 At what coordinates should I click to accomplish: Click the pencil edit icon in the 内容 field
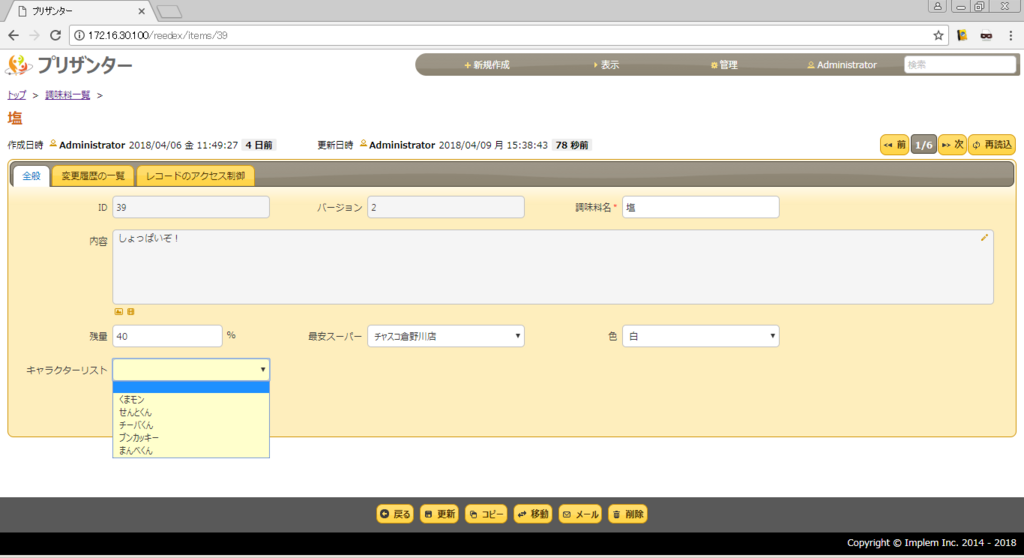click(x=984, y=238)
